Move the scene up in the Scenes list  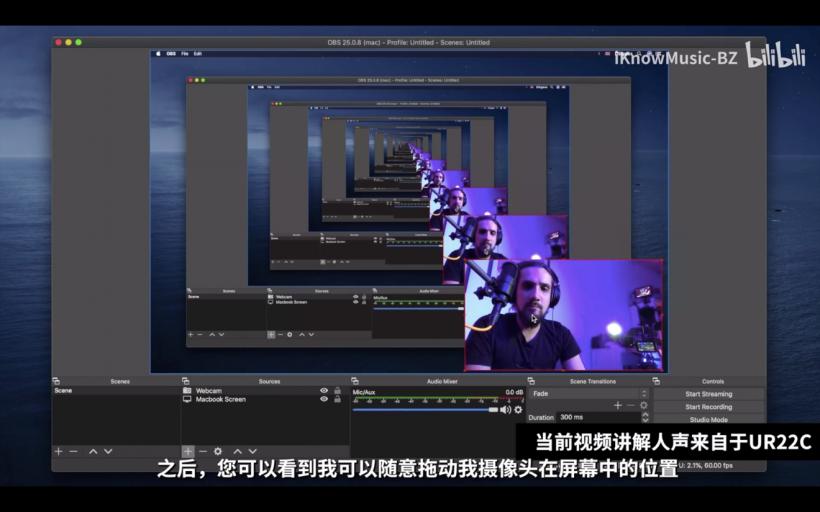[x=93, y=451]
